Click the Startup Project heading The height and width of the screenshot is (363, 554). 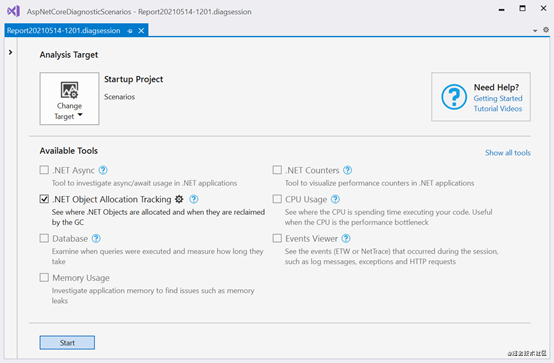click(x=134, y=80)
